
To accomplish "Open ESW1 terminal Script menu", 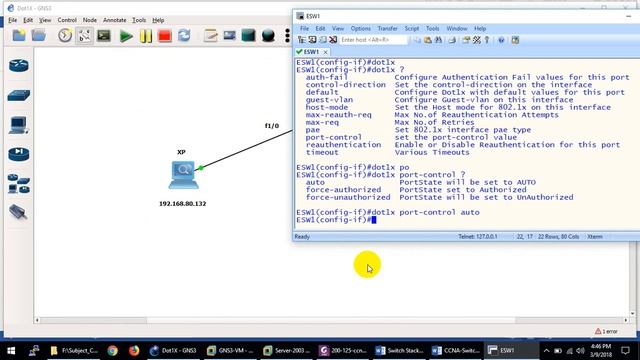I will coord(412,29).
